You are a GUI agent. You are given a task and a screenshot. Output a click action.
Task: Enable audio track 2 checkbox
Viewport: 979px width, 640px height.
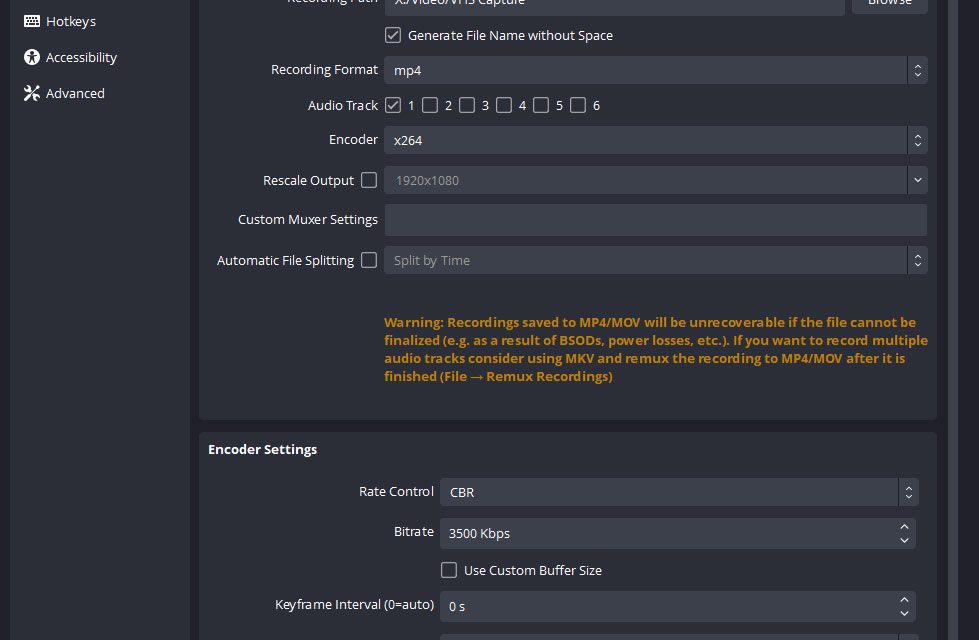coord(430,105)
